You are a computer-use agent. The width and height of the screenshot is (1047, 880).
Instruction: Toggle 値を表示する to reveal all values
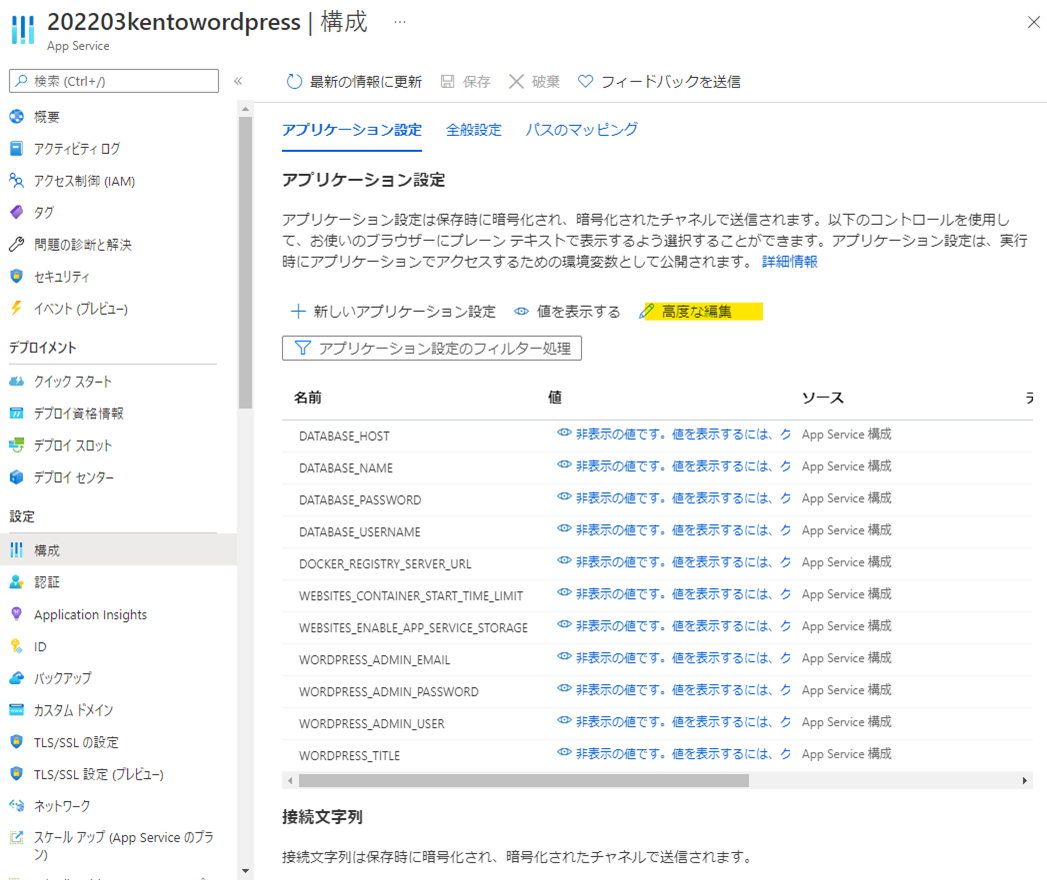coord(567,312)
